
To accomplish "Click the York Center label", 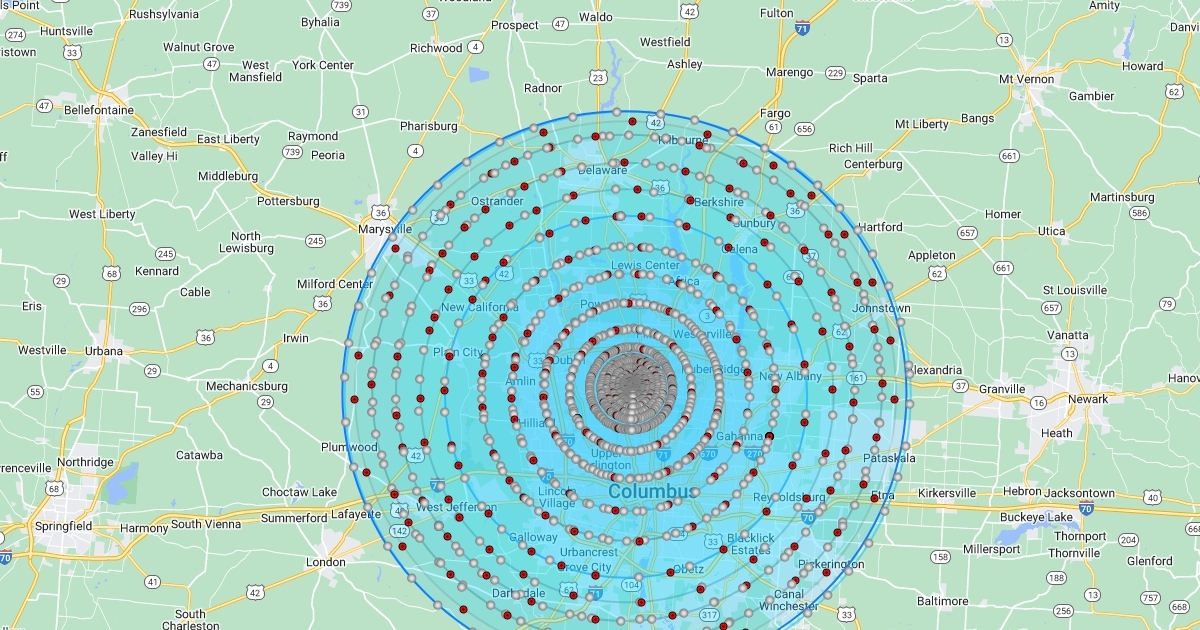I will click(x=323, y=65).
